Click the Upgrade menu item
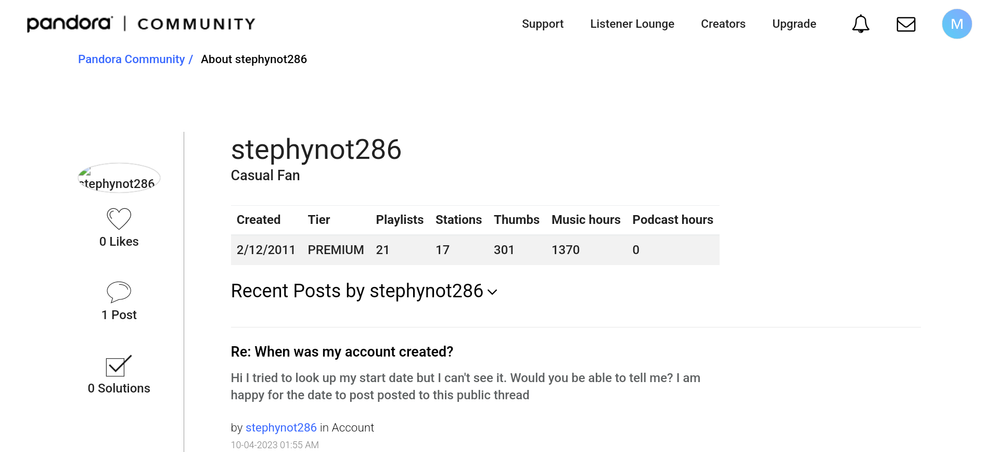The width and height of the screenshot is (999, 452). (x=794, y=24)
